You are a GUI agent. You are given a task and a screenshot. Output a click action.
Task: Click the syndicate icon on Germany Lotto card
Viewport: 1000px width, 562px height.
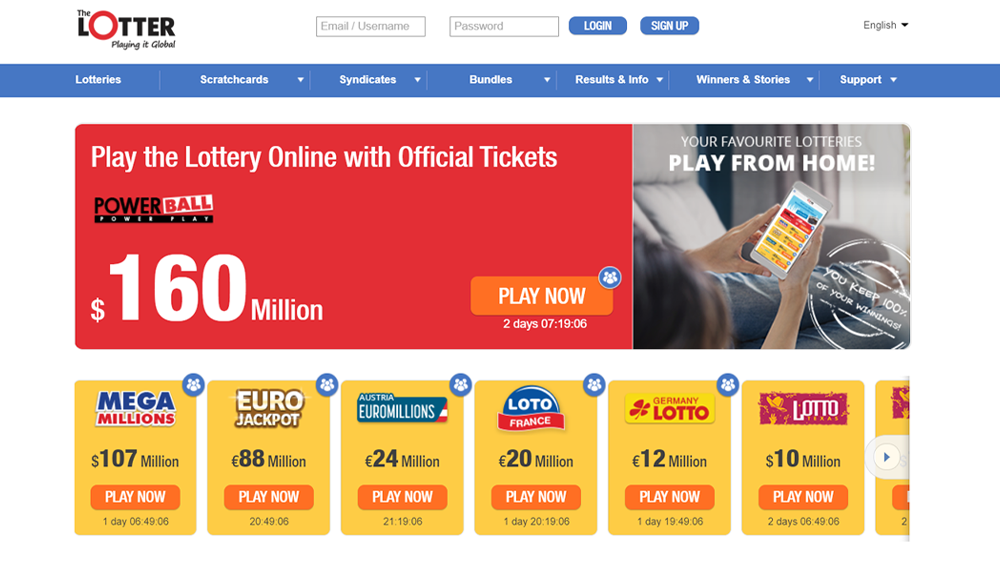click(728, 385)
